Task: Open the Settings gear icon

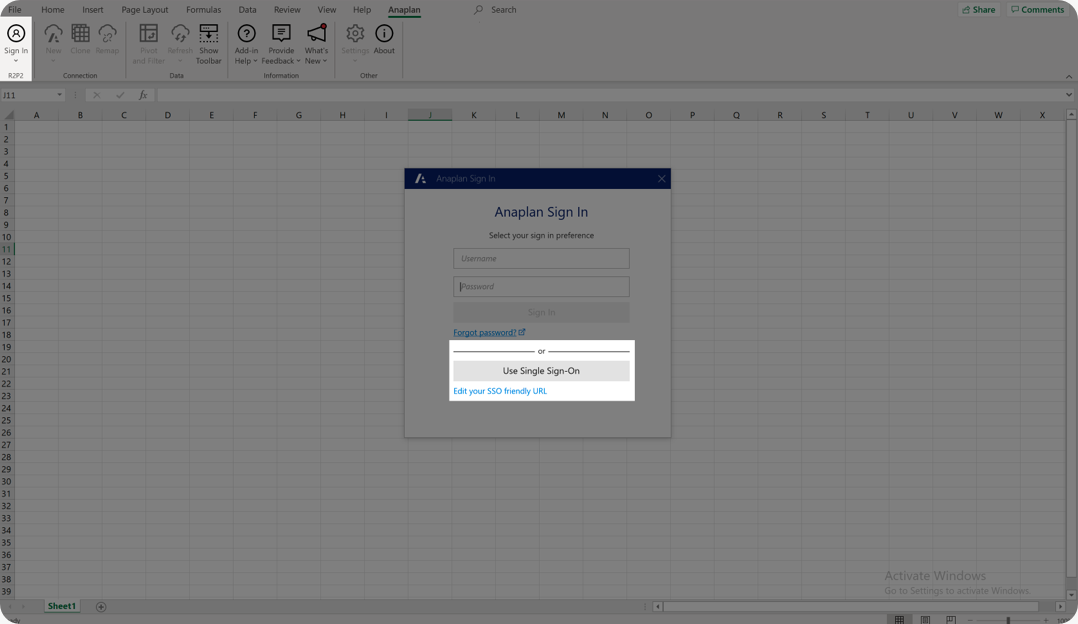Action: [x=355, y=34]
